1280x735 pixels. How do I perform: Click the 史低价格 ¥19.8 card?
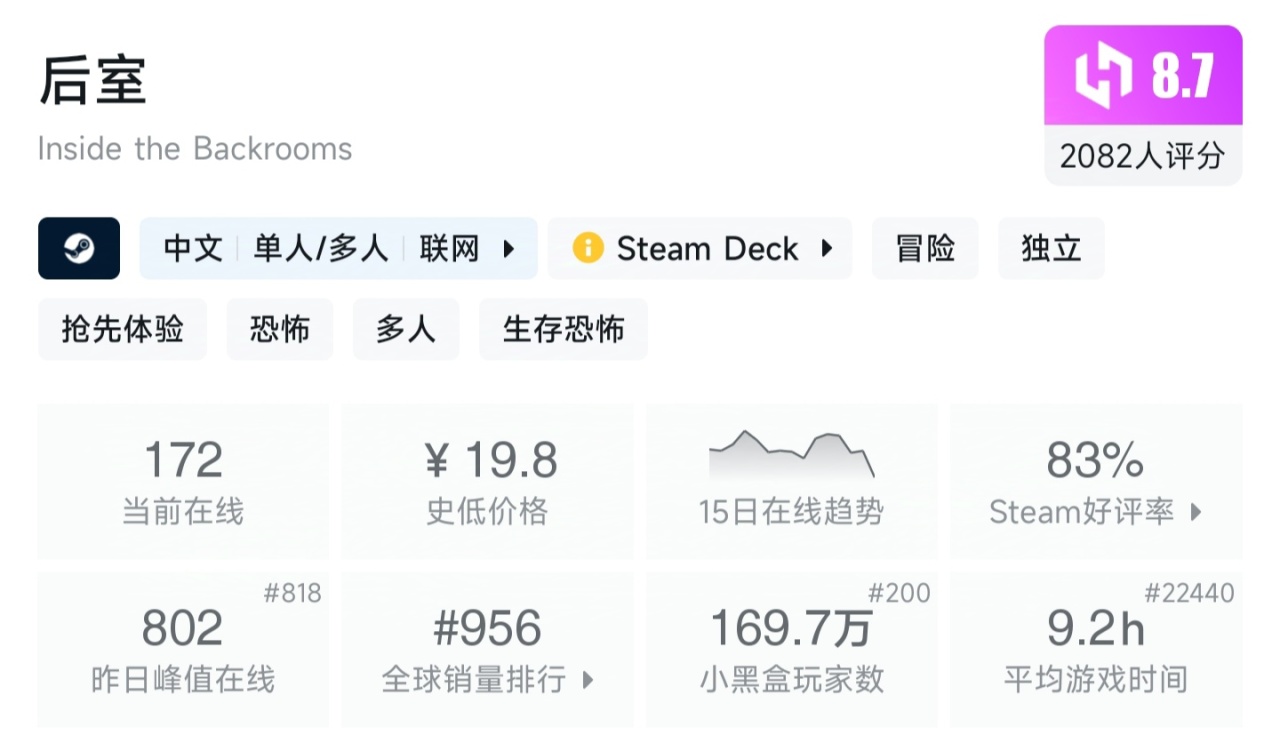click(x=487, y=481)
